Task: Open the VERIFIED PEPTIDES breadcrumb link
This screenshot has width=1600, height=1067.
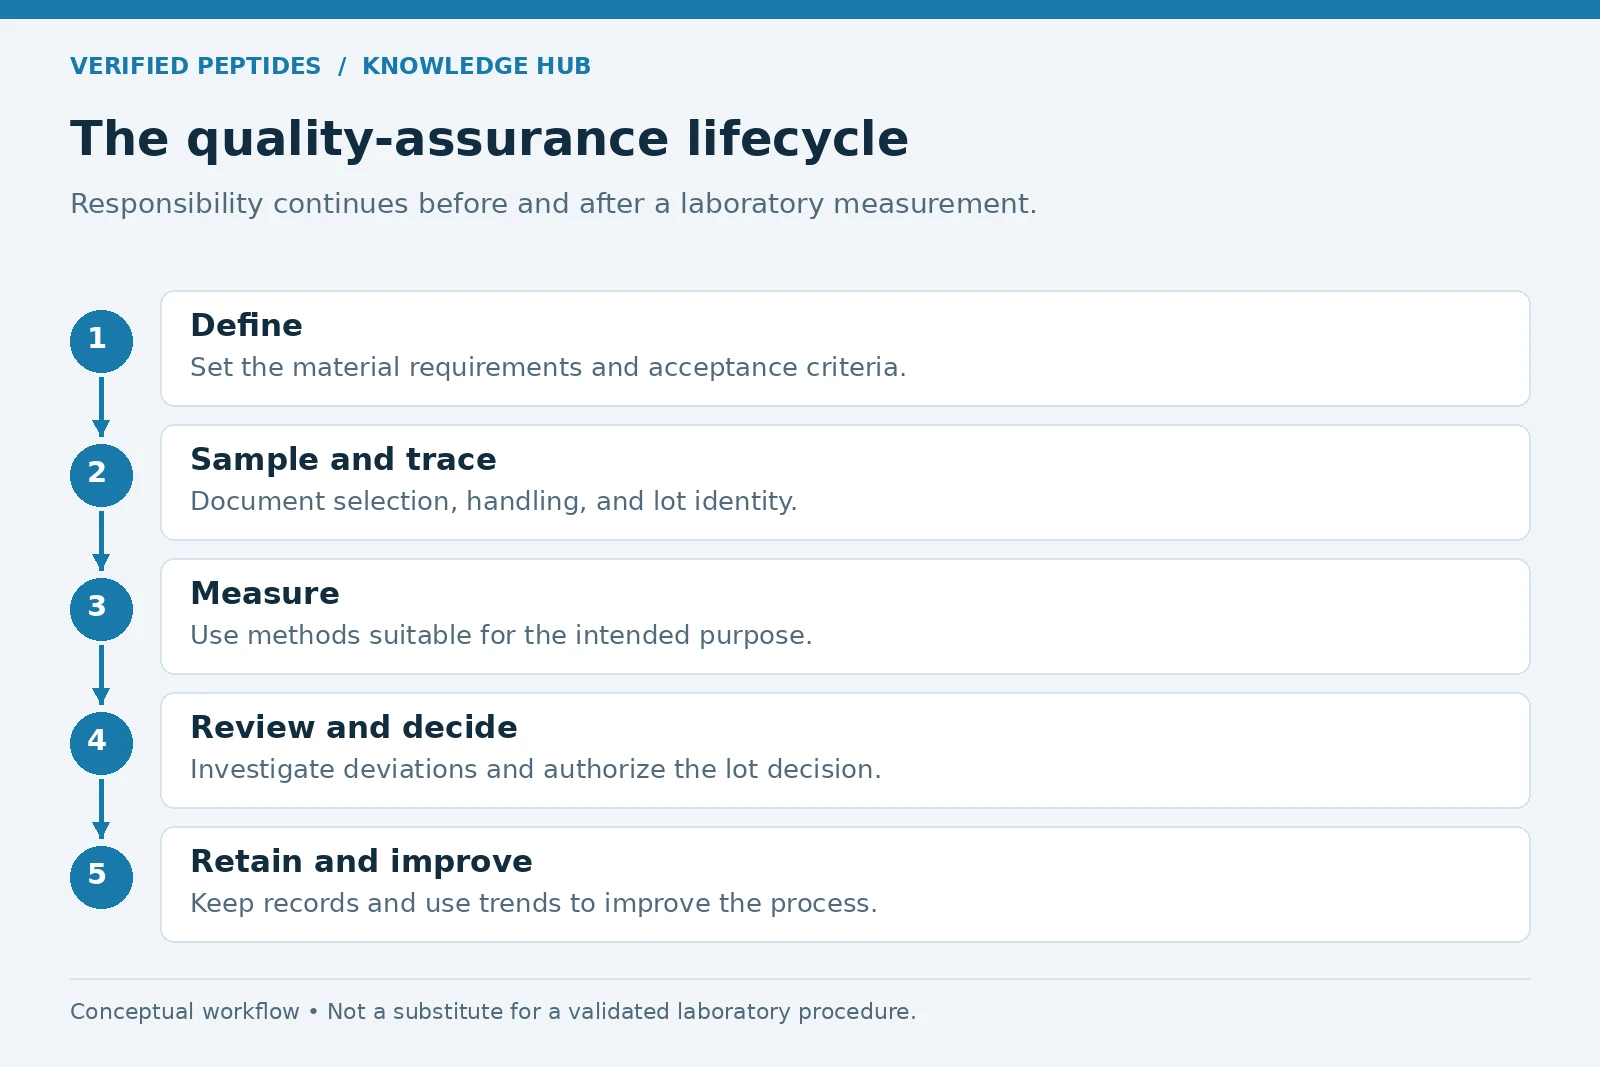Action: 196,66
